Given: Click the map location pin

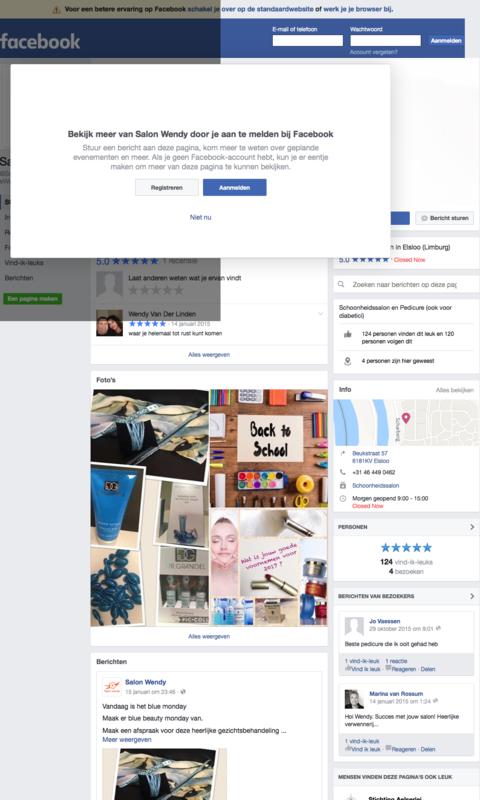Looking at the screenshot, I should (406, 418).
